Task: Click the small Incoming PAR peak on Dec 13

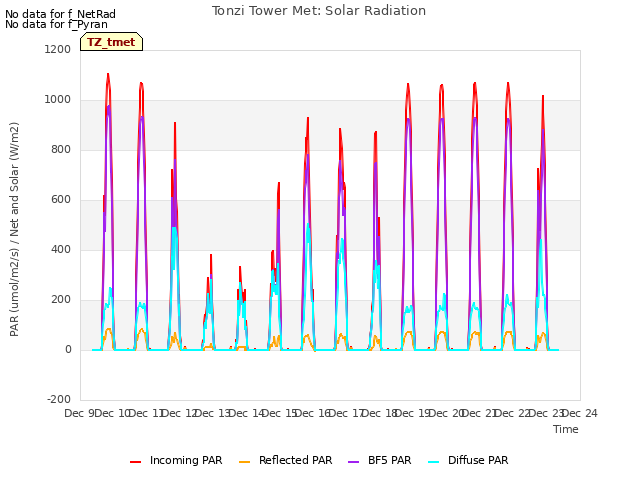Action: point(240,267)
